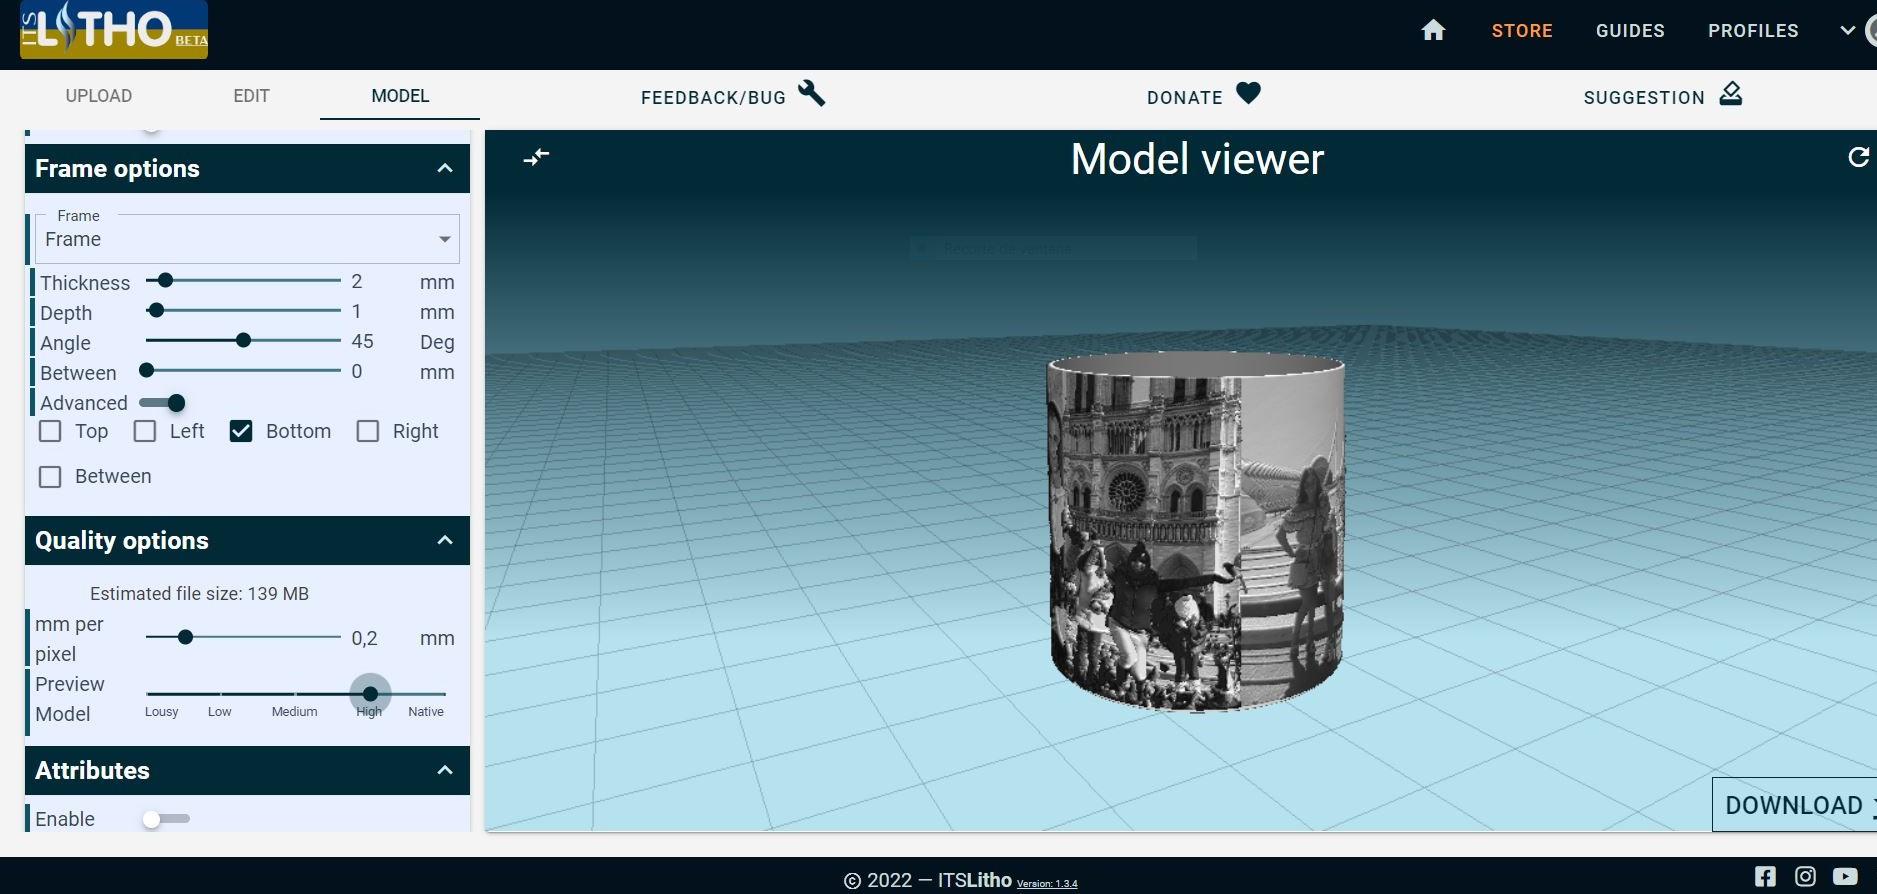Collapse the Attributes section
The width and height of the screenshot is (1877, 894).
(x=445, y=770)
